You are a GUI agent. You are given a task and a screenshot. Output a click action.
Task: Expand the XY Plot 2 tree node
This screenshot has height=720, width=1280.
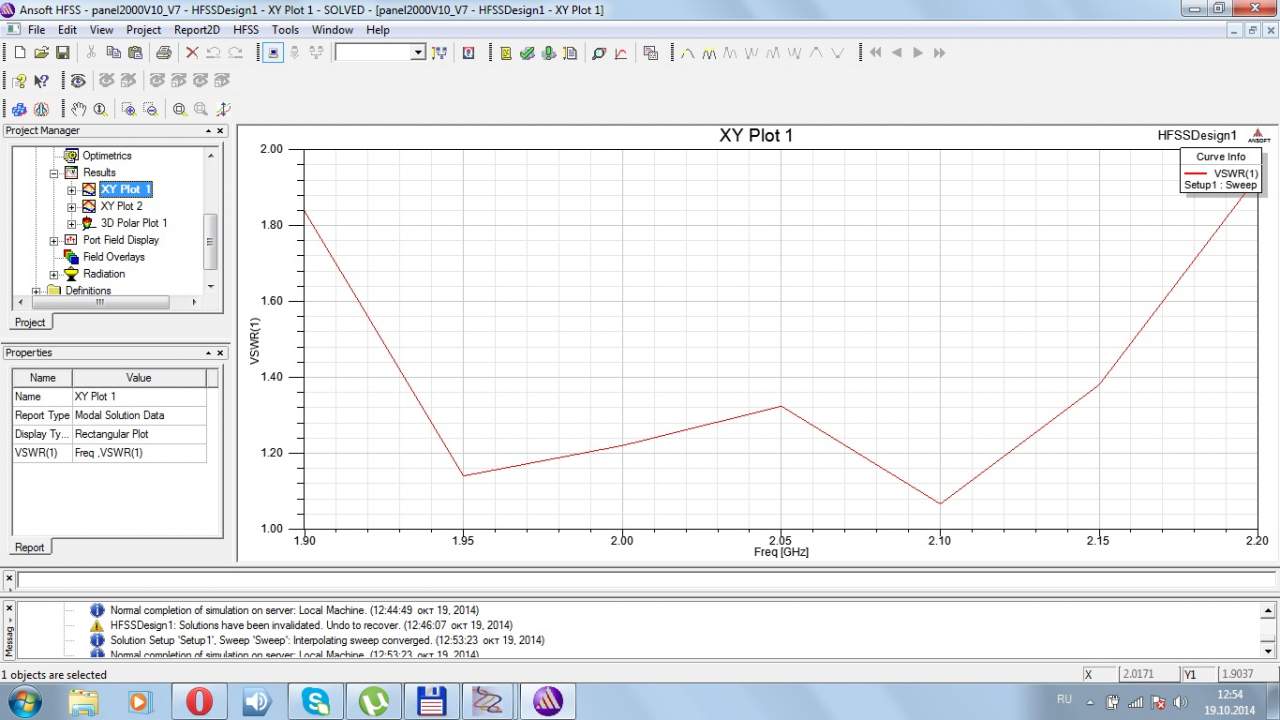point(72,207)
